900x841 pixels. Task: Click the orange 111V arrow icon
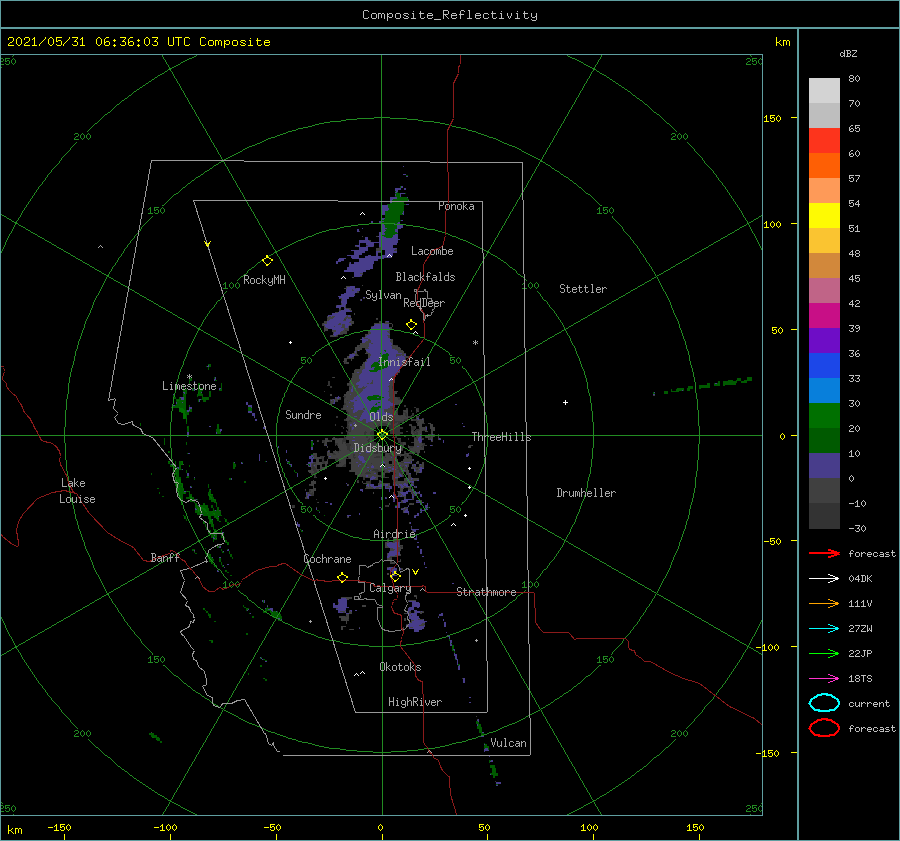pyautogui.click(x=824, y=603)
